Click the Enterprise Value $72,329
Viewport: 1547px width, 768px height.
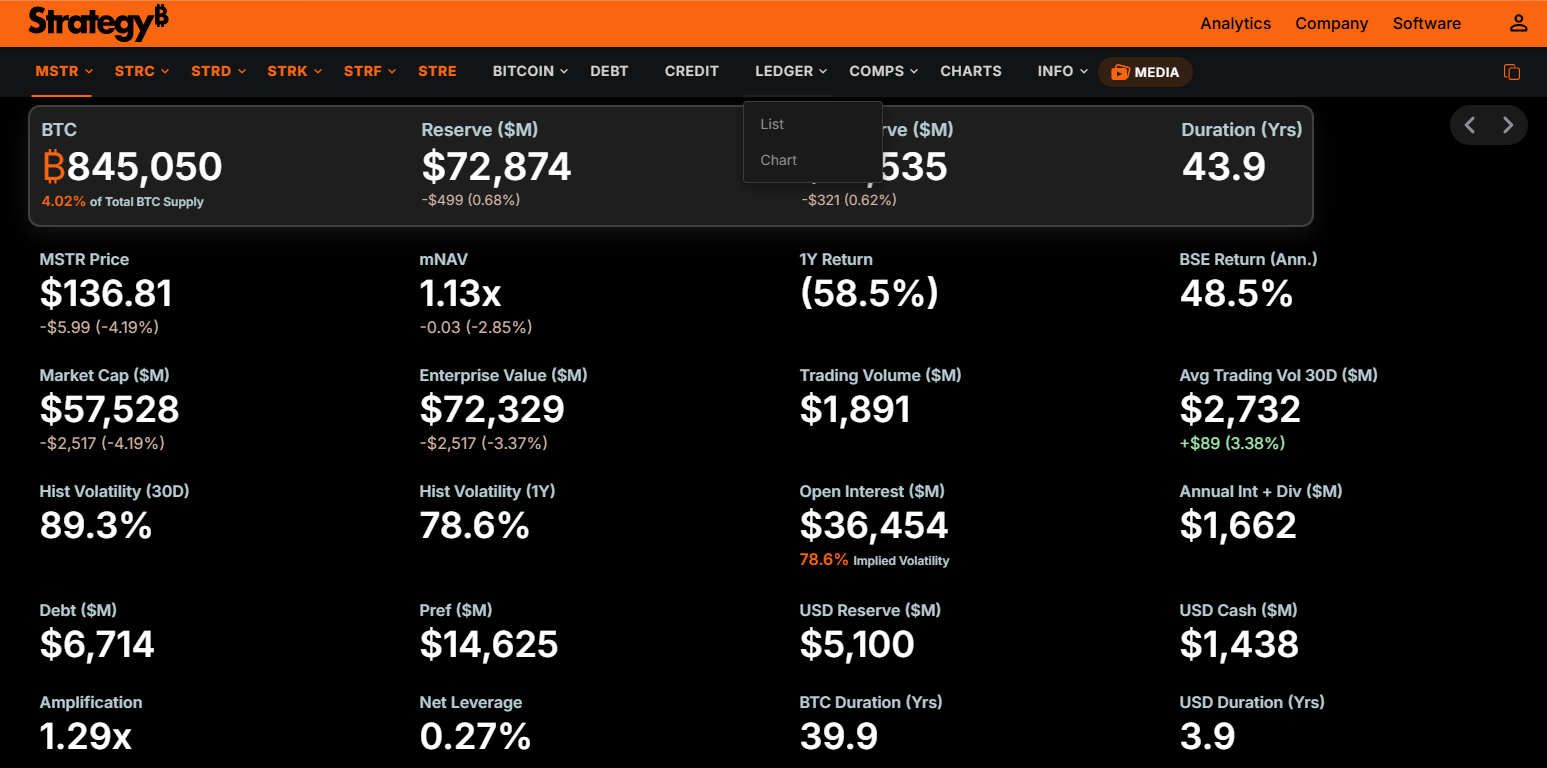tap(492, 409)
